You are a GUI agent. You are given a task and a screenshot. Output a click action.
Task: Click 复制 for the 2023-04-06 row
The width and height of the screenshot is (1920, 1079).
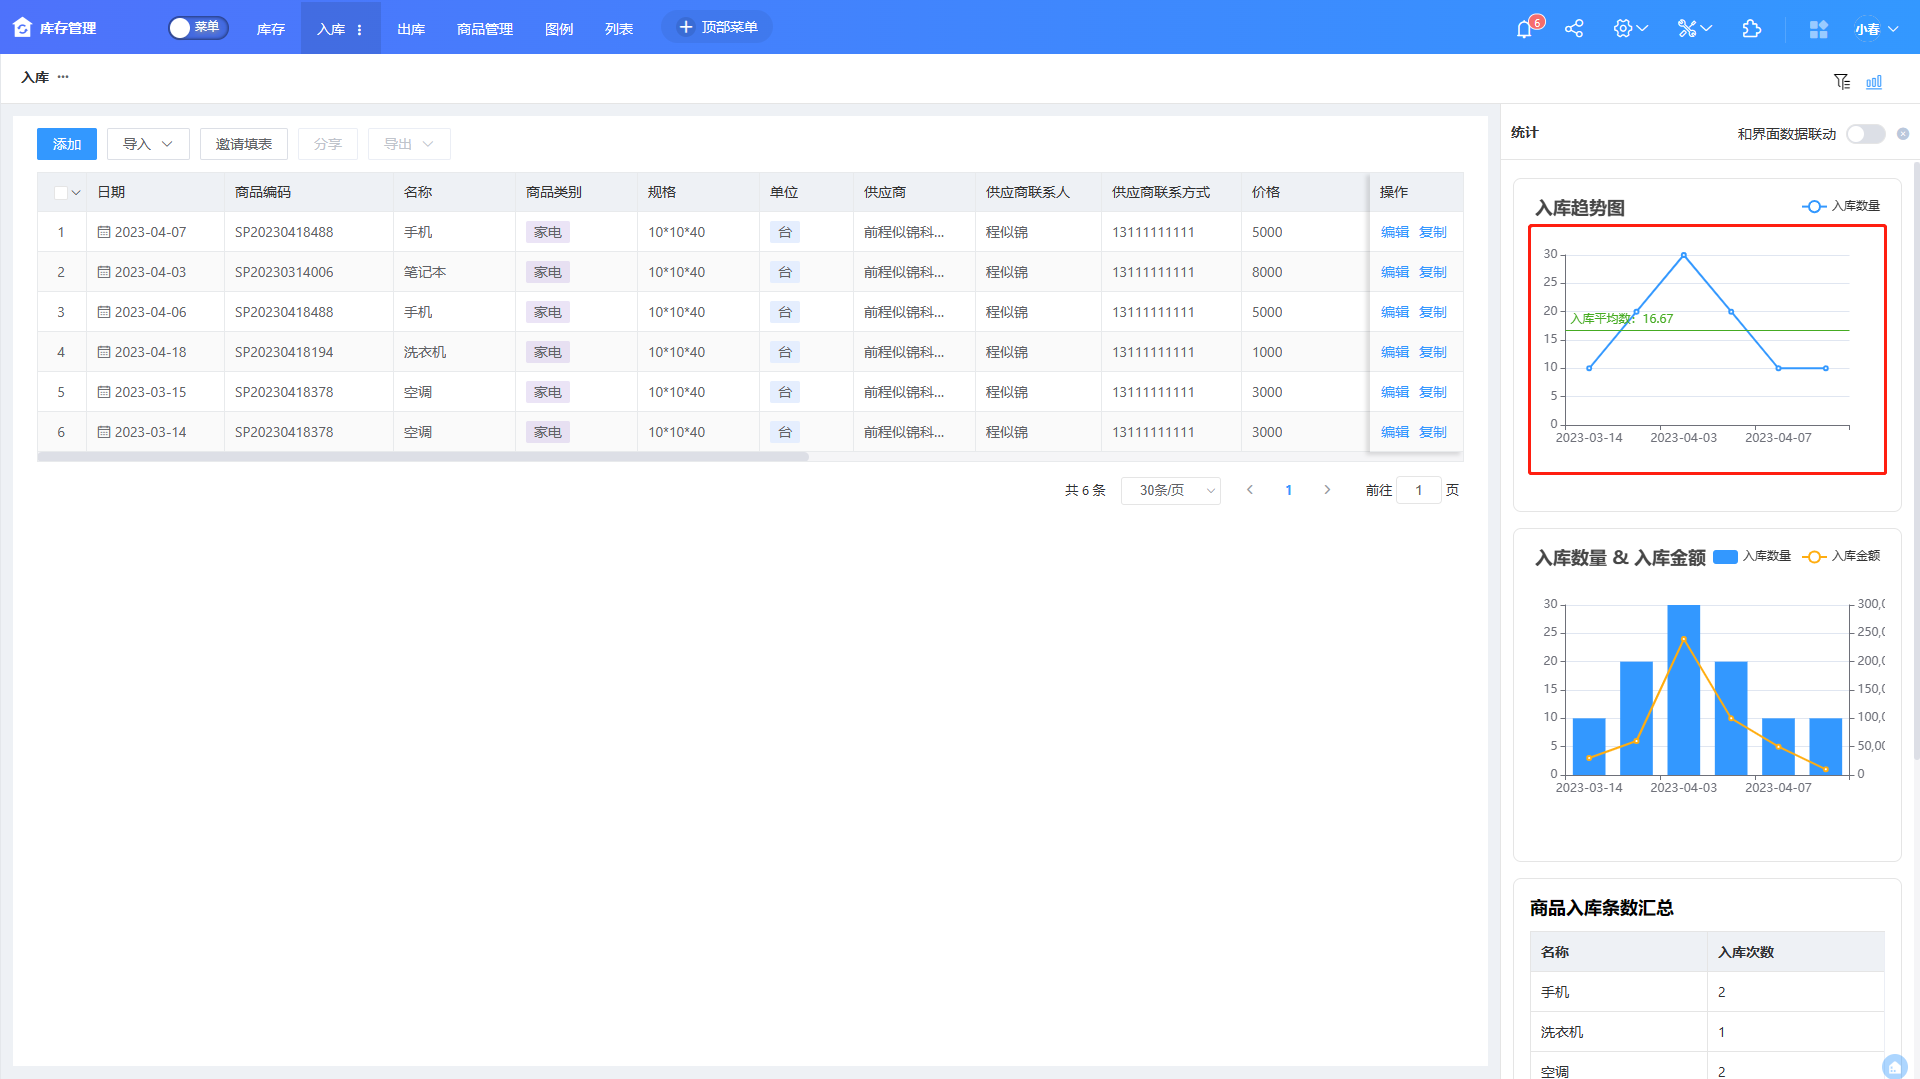pos(1433,312)
